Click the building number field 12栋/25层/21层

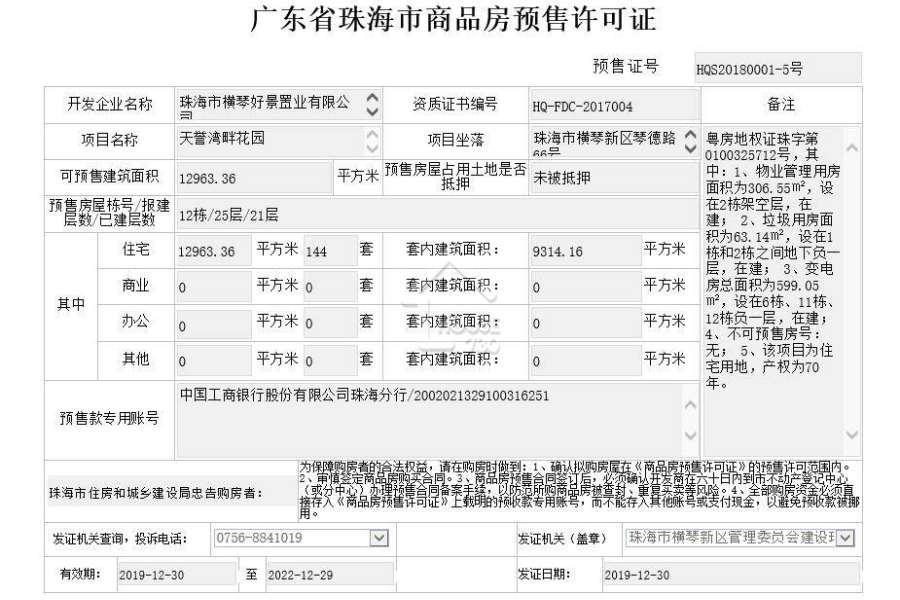click(x=436, y=214)
